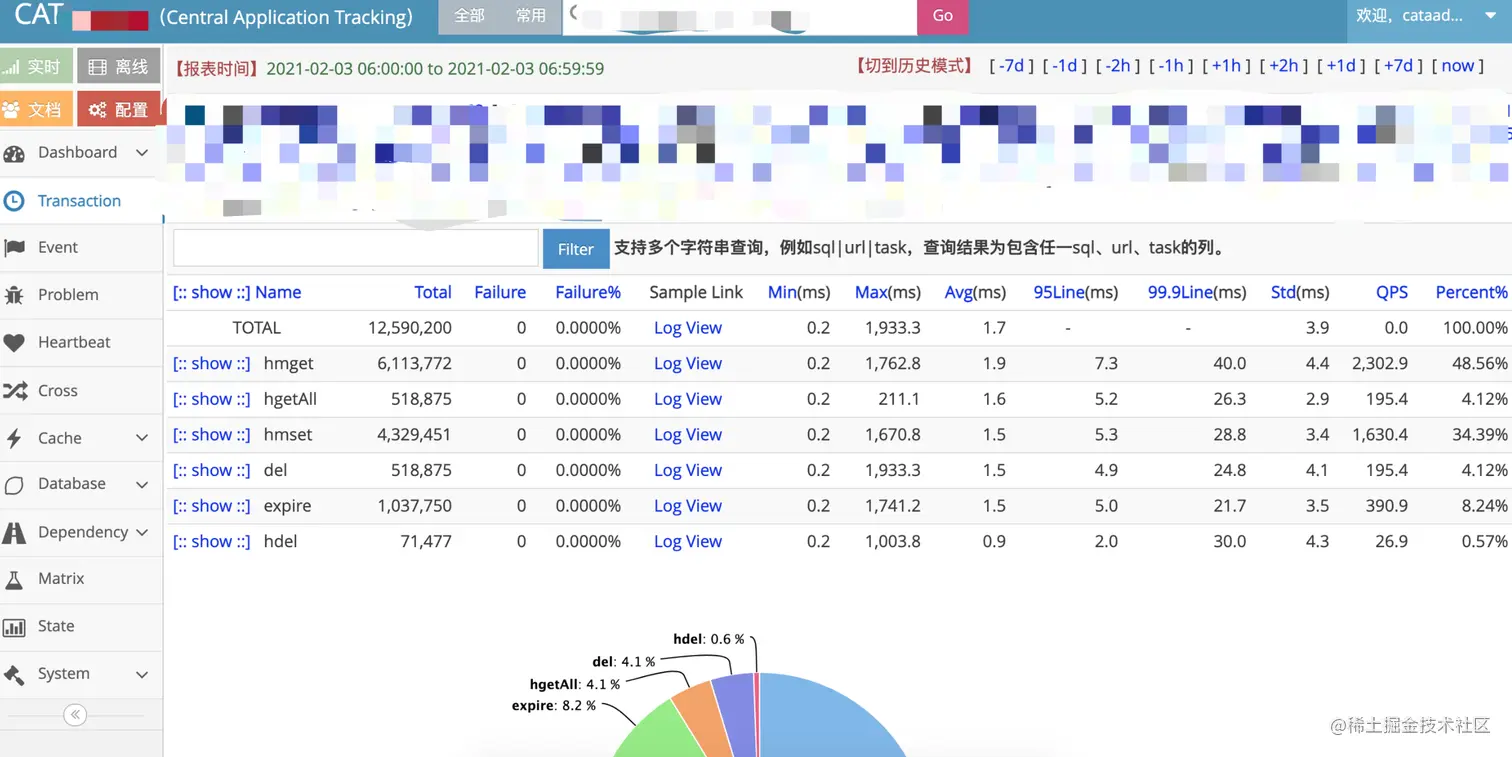This screenshot has height=757, width=1512.
Task: Click the Cross shuffle icon
Action: click(14, 391)
